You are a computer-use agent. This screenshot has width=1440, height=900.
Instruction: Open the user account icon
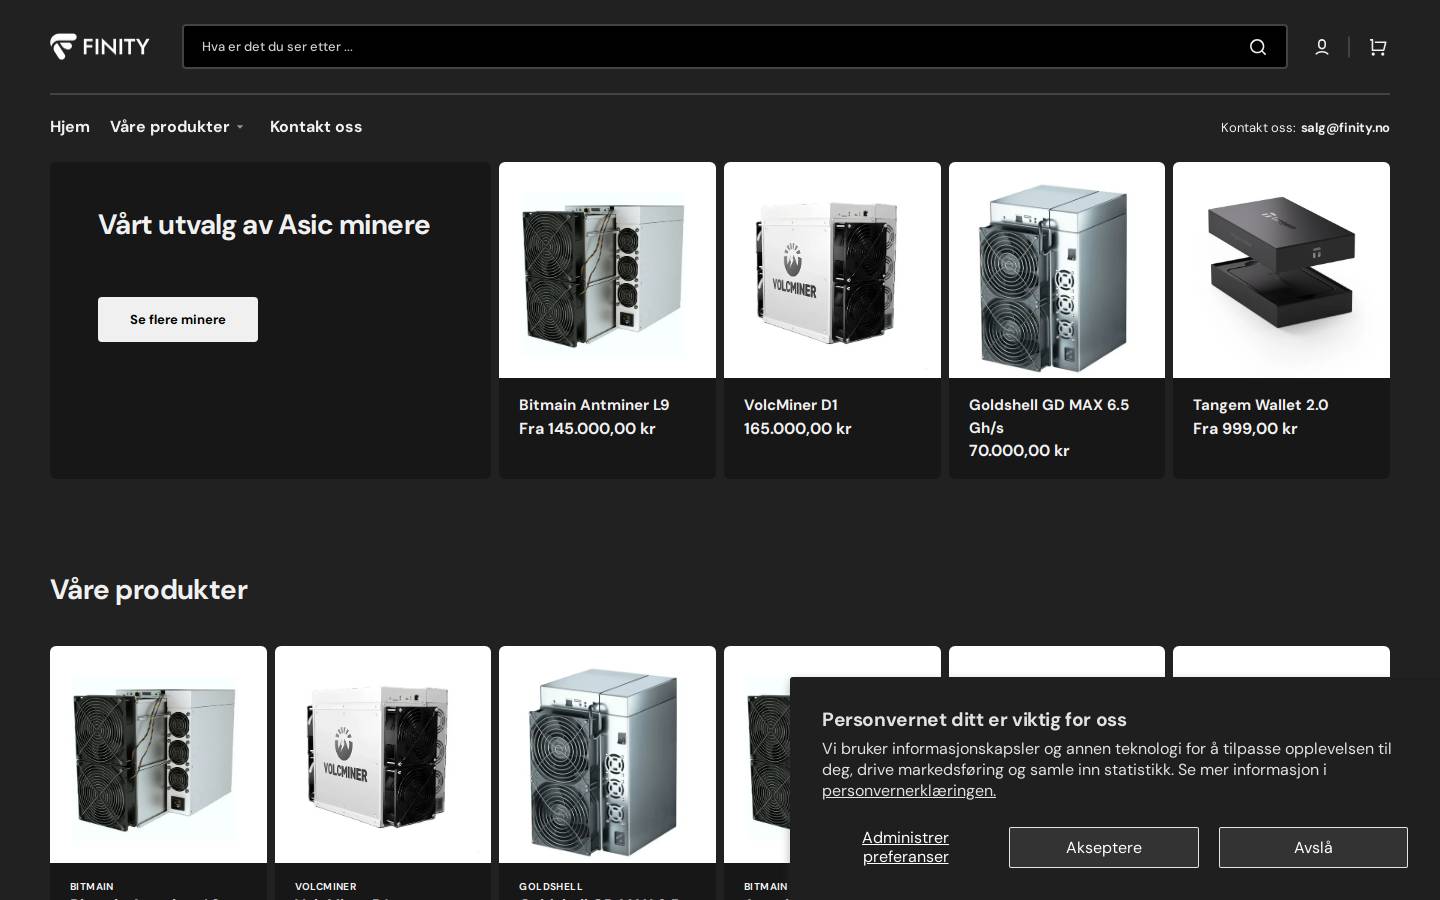(x=1322, y=47)
